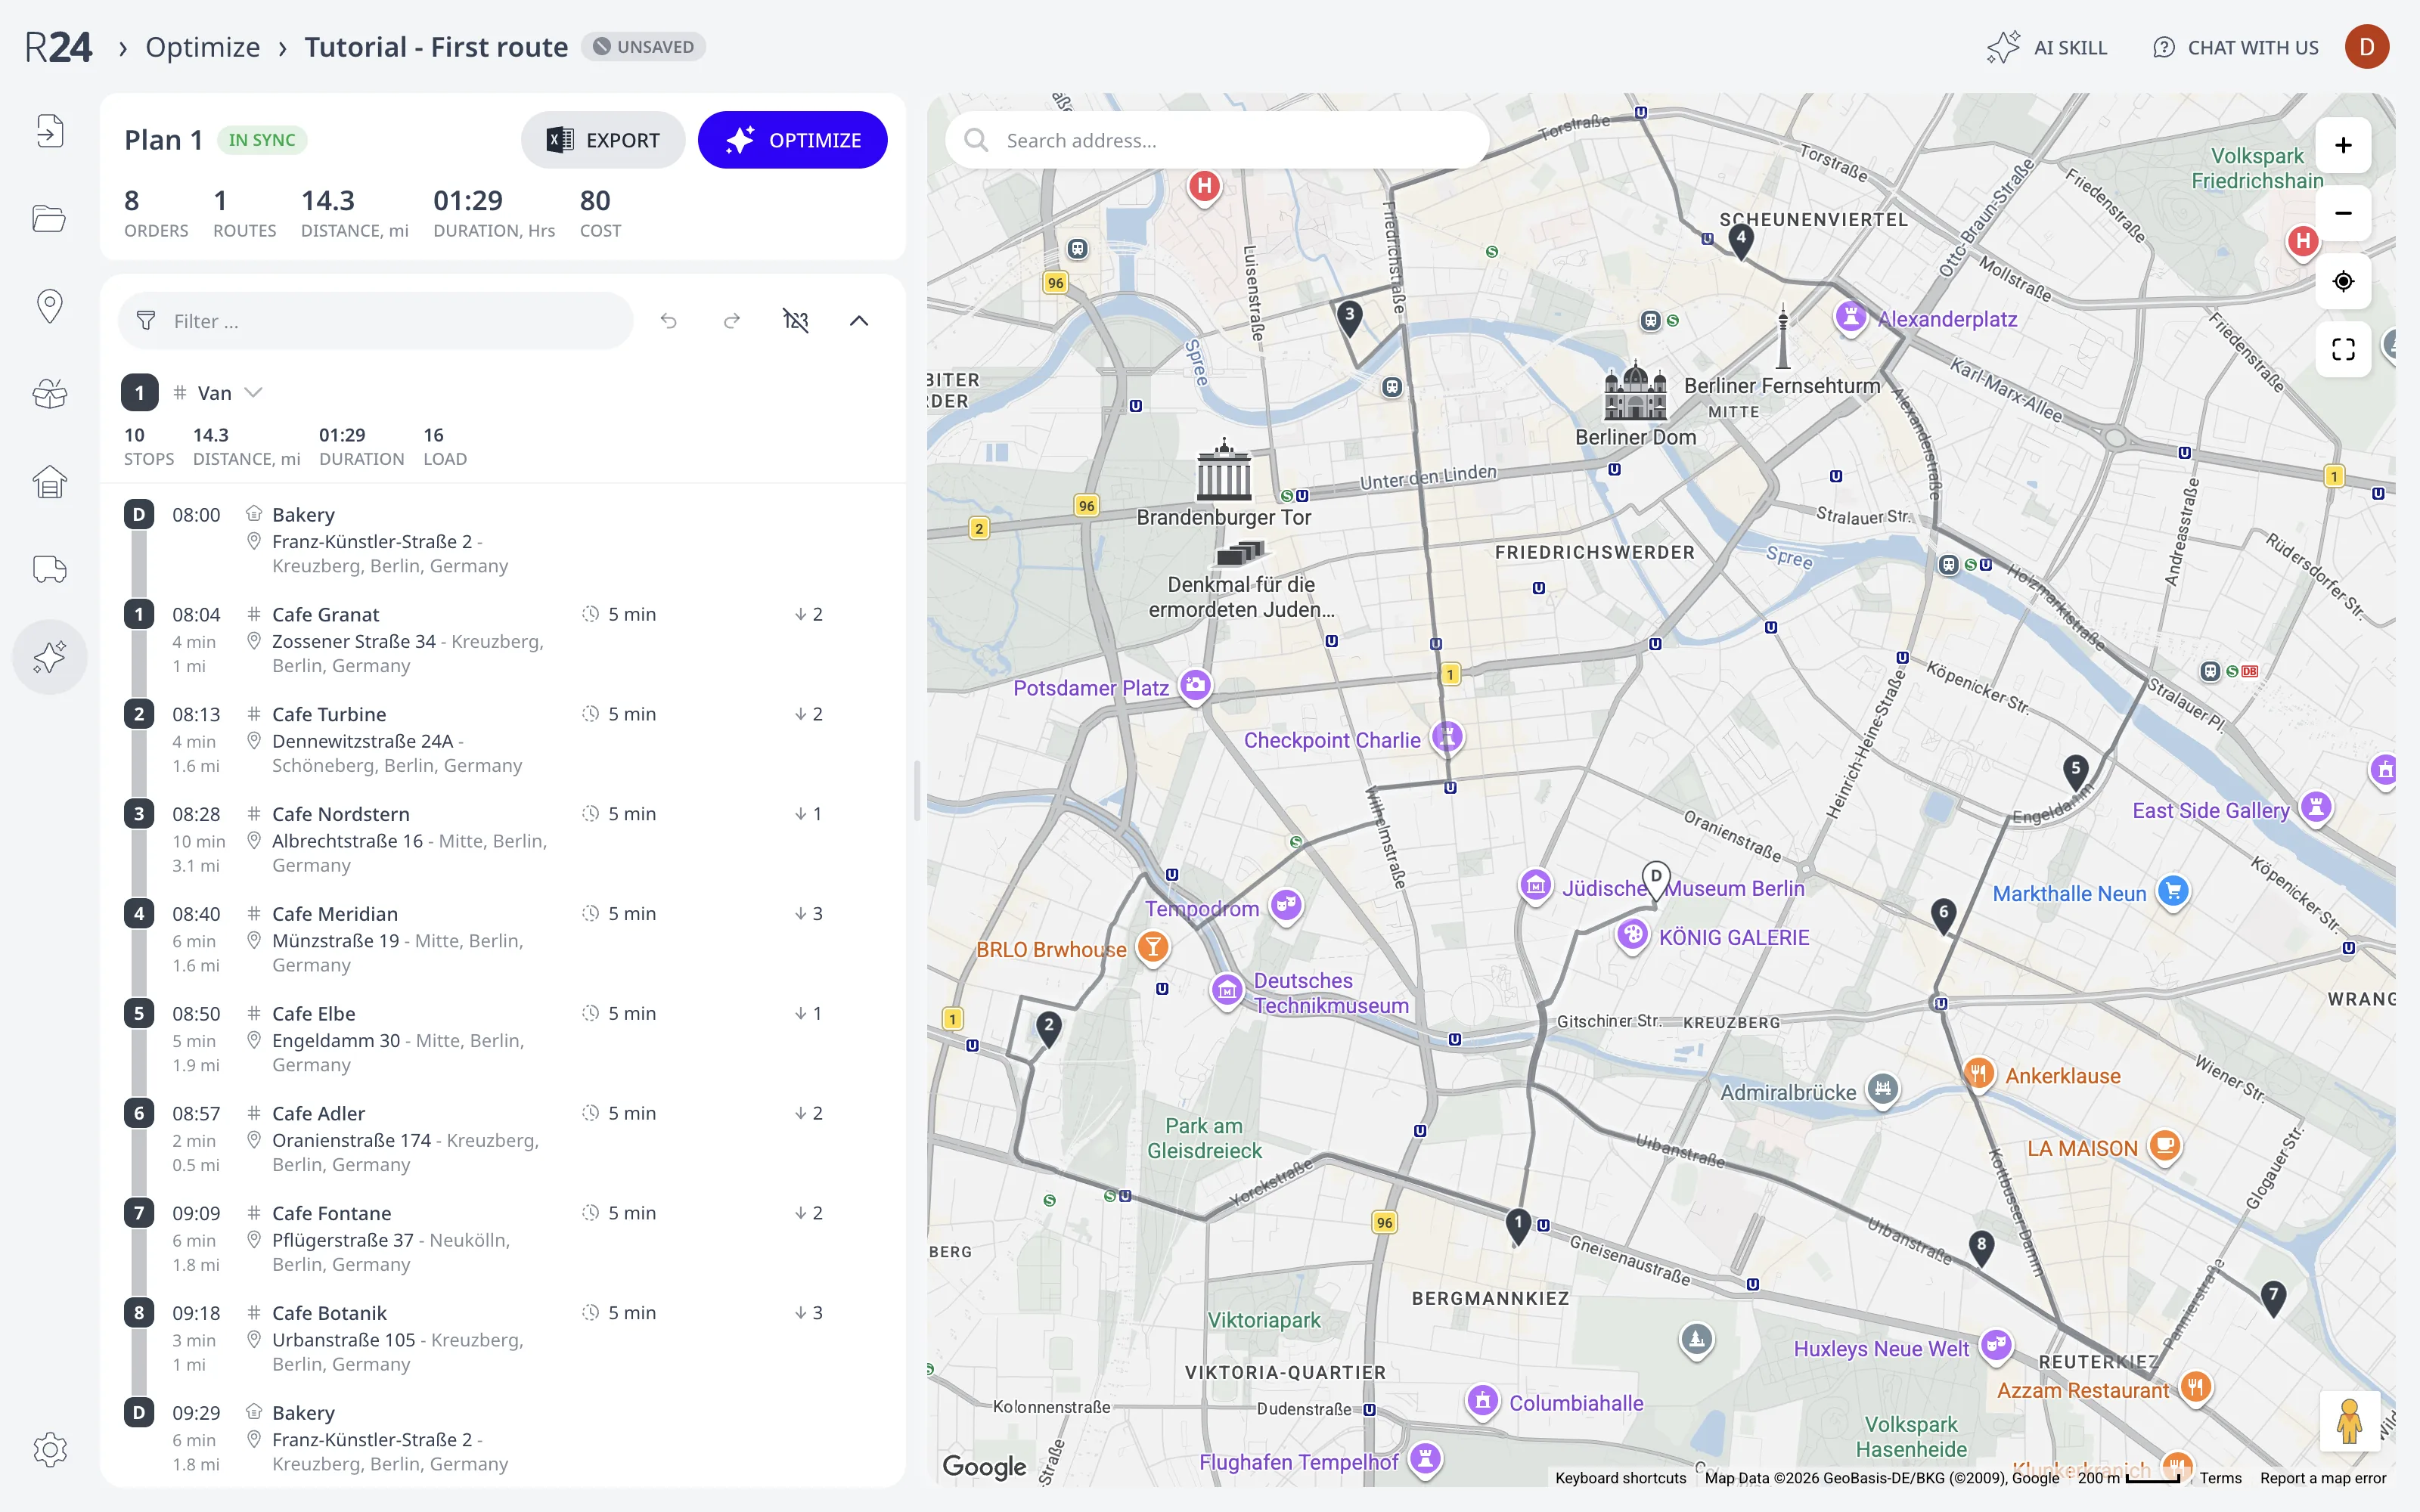
Task: Center map on my location
Action: (2343, 281)
